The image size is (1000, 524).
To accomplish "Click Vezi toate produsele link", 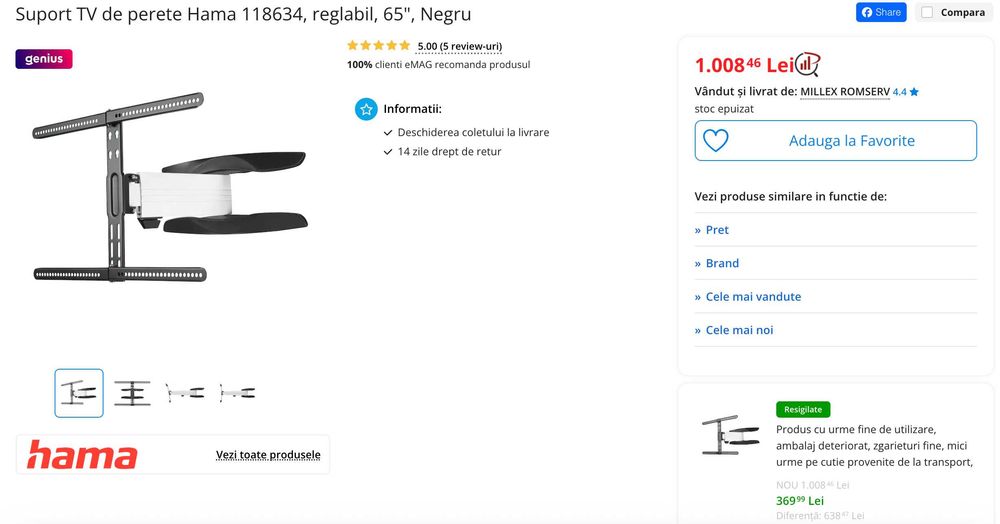I will (x=268, y=455).
